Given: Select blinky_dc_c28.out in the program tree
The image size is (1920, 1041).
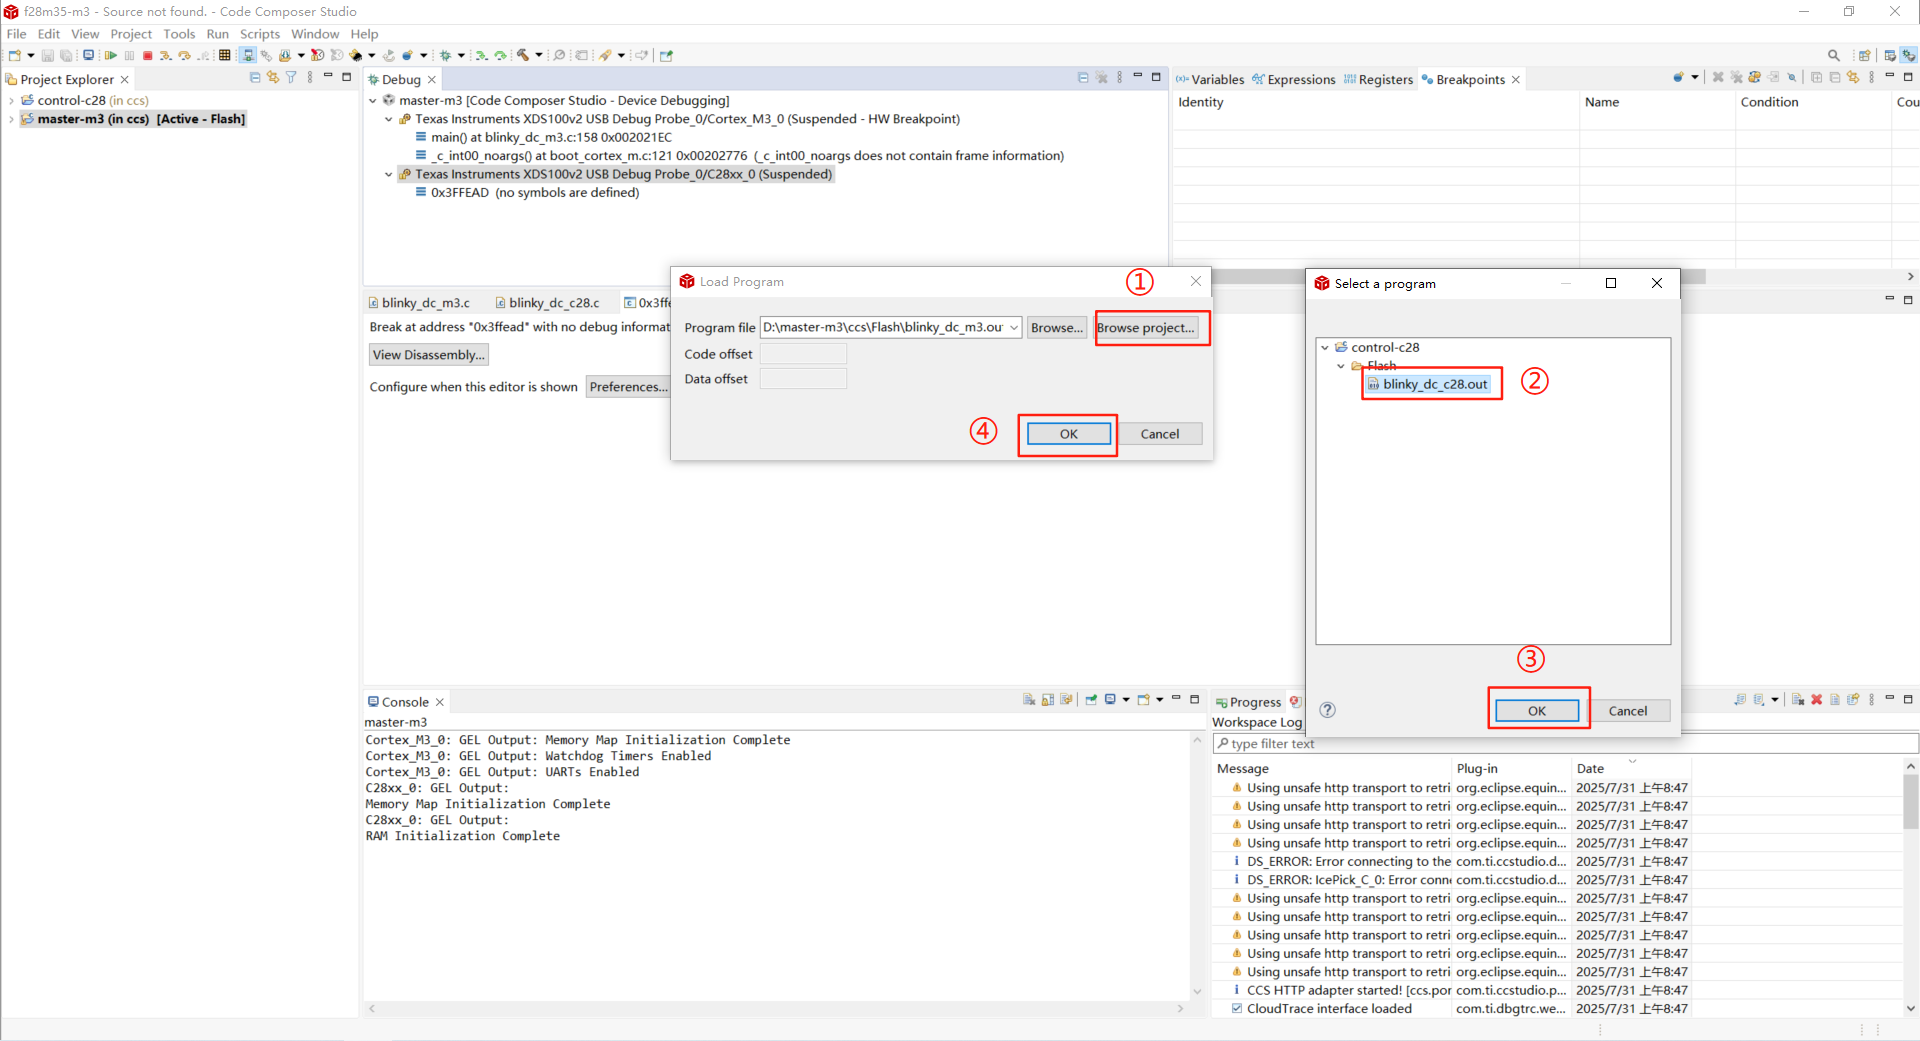Looking at the screenshot, I should 1434,384.
